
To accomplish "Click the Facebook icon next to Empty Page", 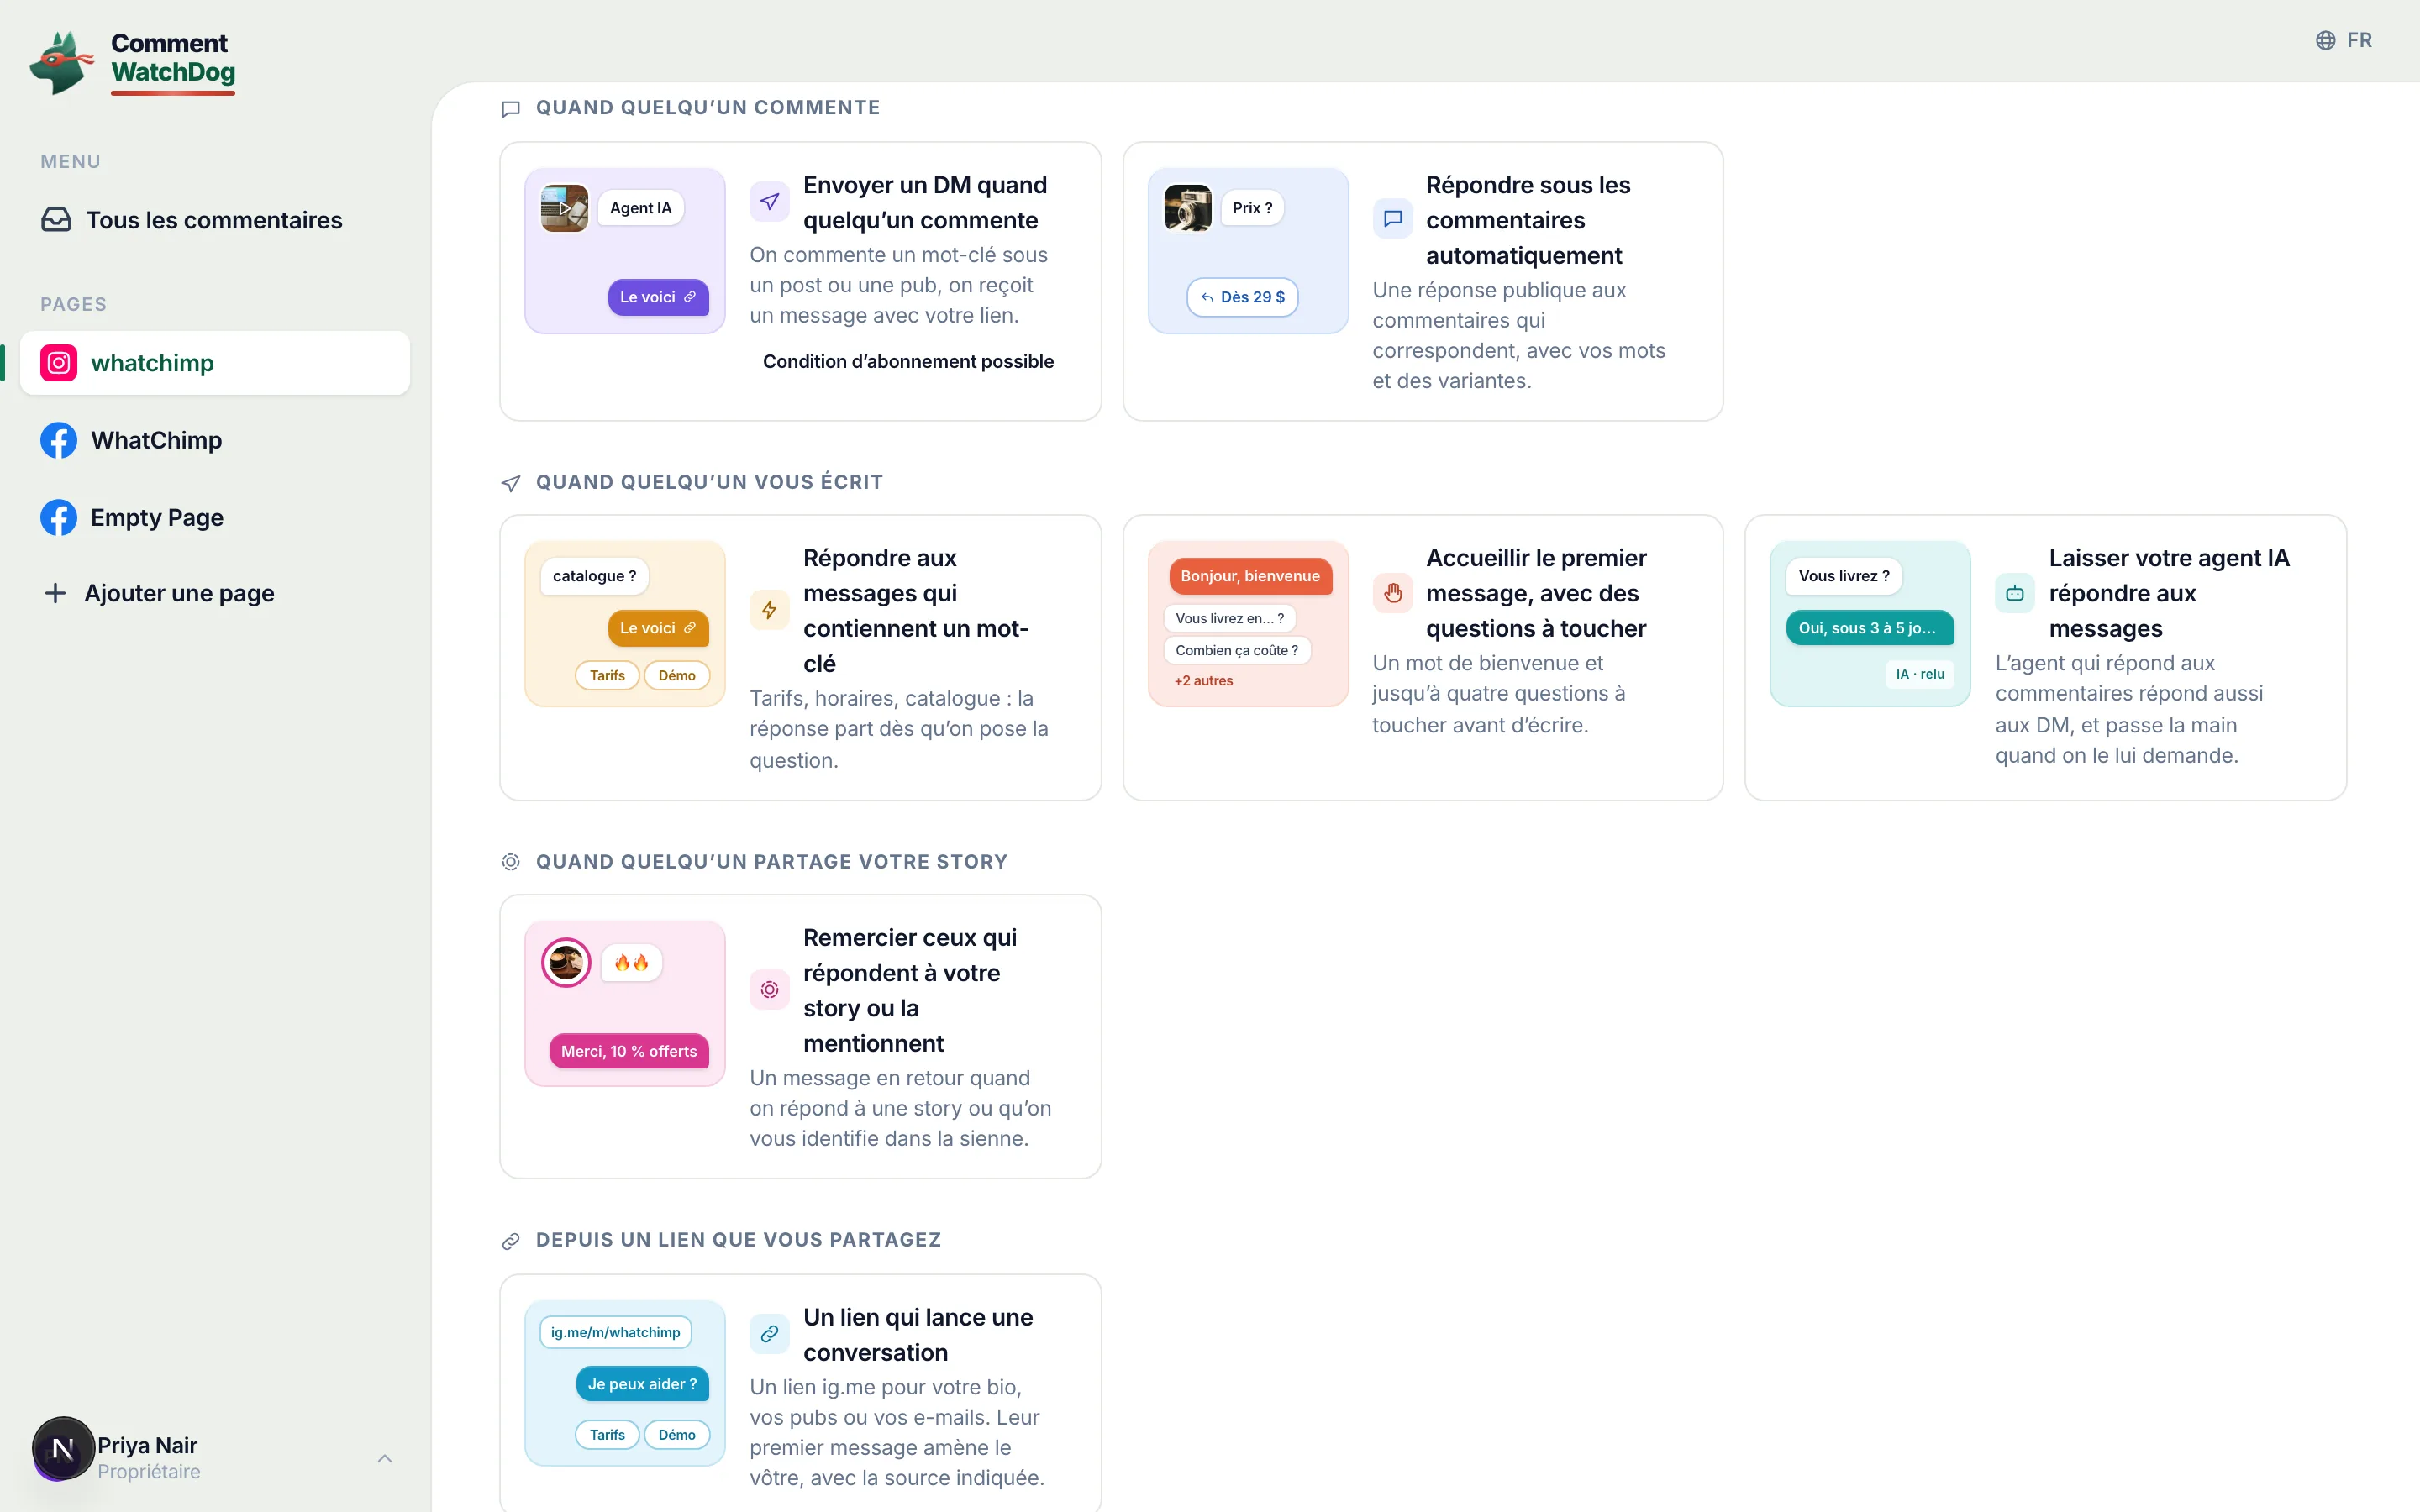I will tap(59, 517).
